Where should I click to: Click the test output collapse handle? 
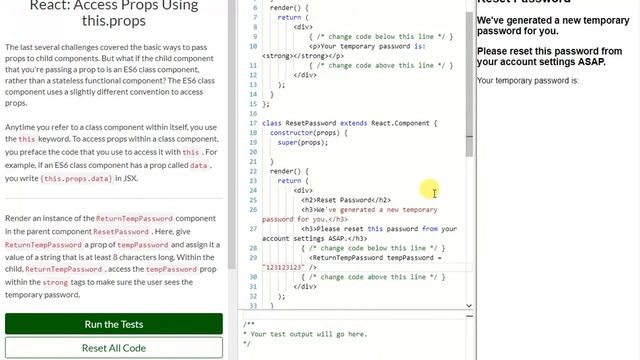[469, 316]
